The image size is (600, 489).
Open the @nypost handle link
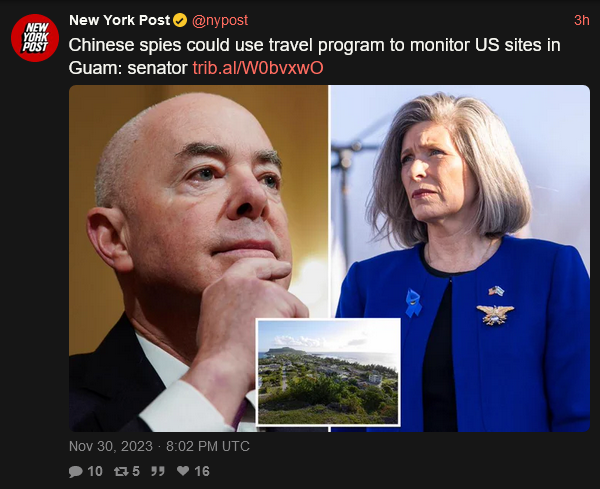point(220,20)
